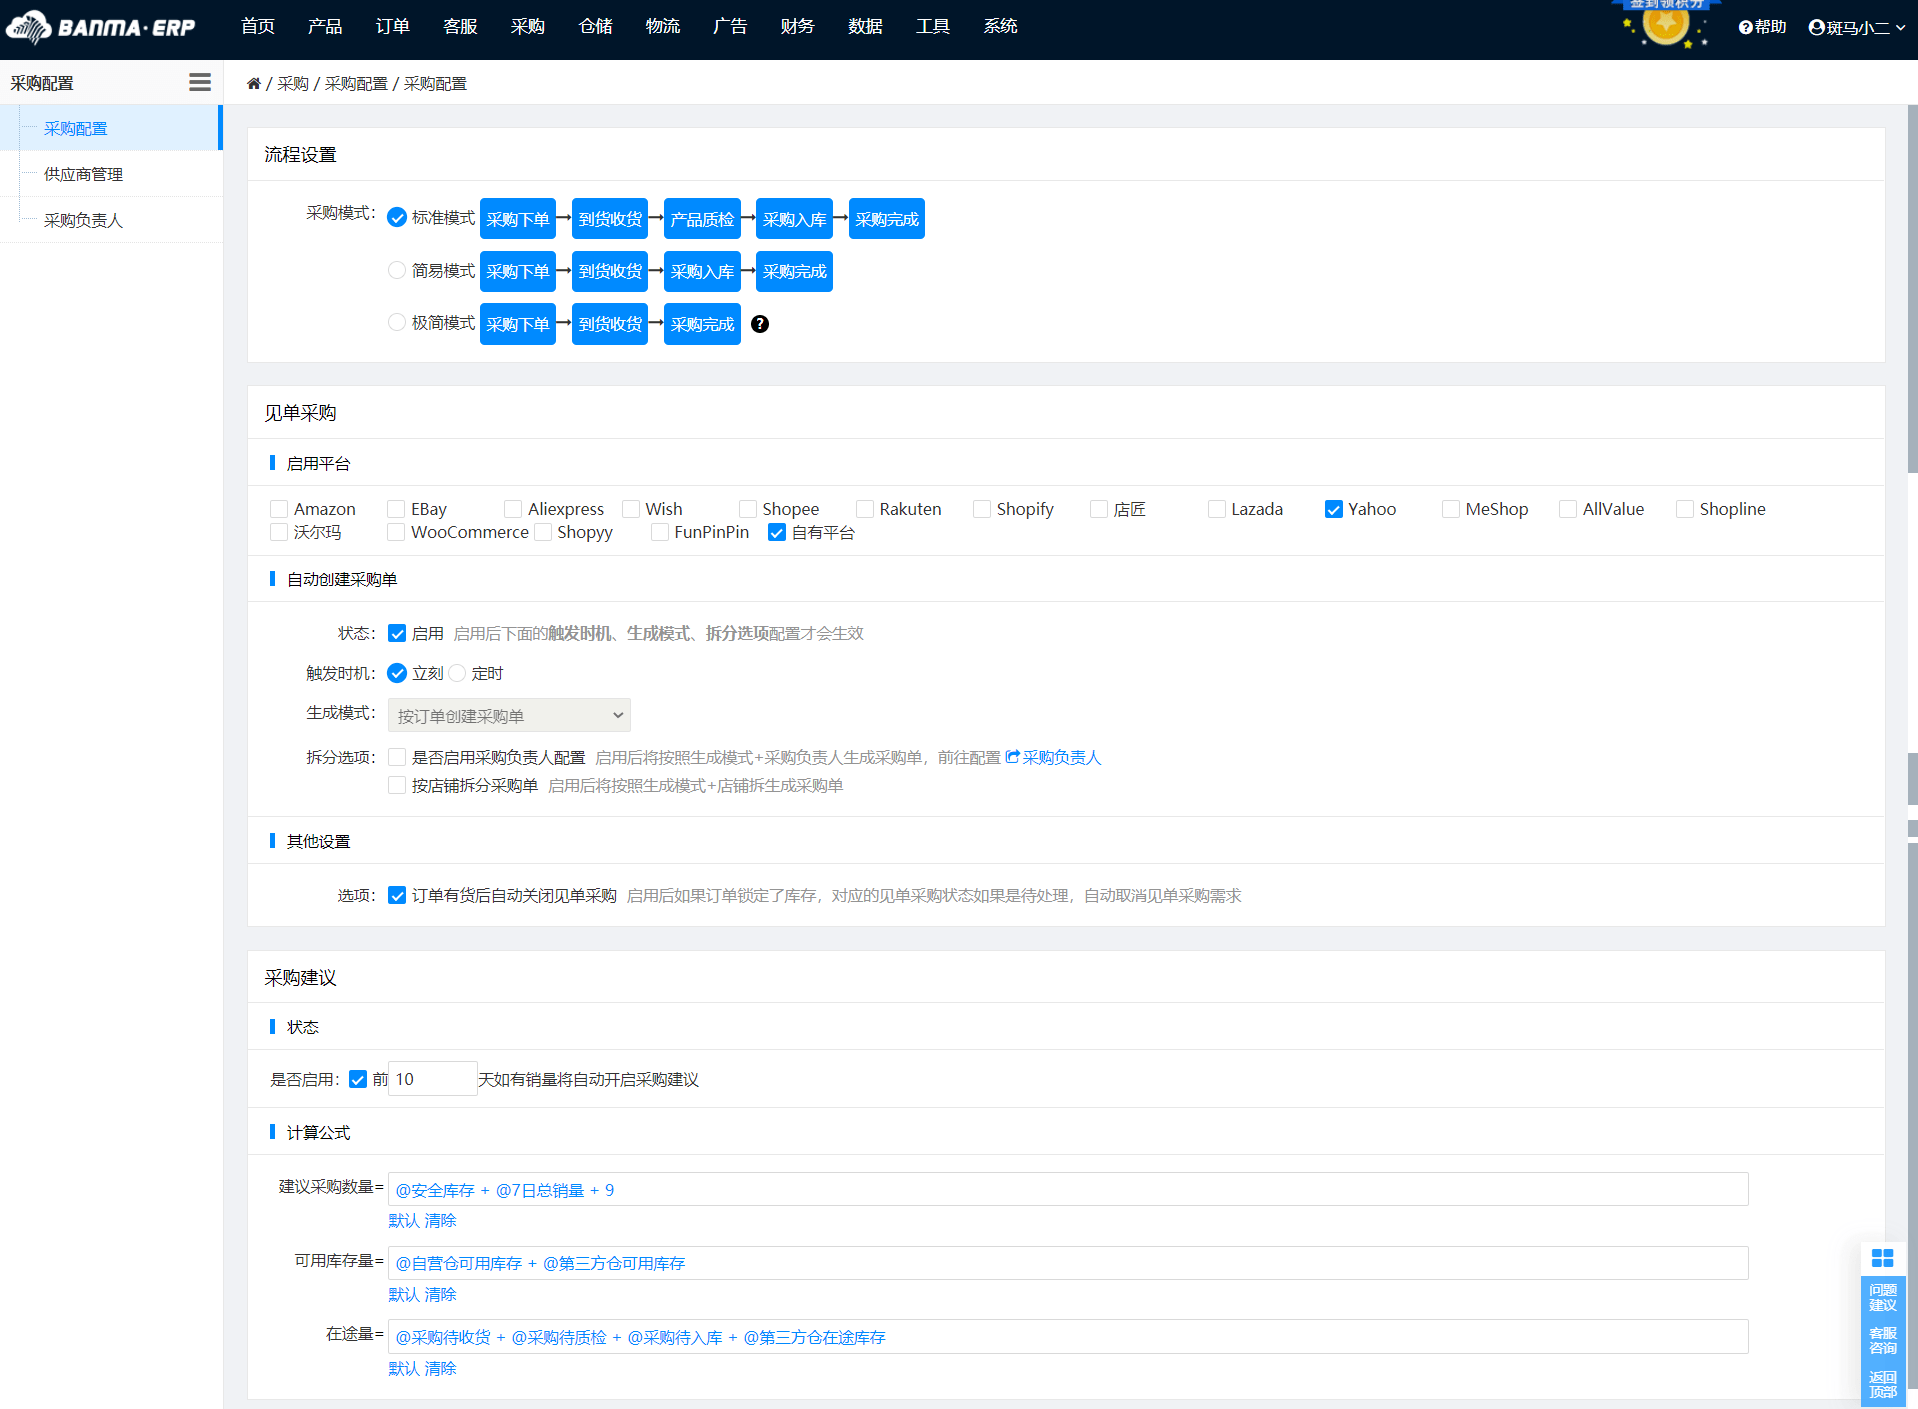This screenshot has height=1409, width=1918.
Task: Enable the Amazon platform checkbox
Action: pyautogui.click(x=279, y=509)
